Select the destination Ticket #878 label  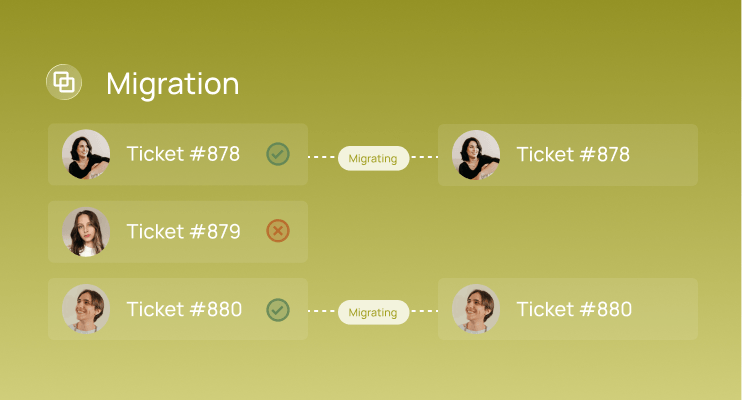[x=573, y=154]
